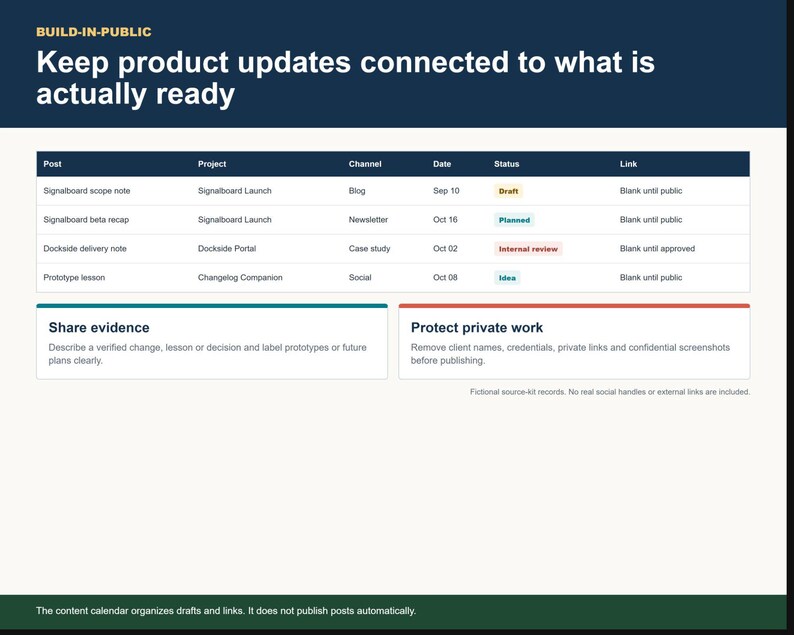This screenshot has width=794, height=635.
Task: Click the Keep product updates headline
Action: pos(345,77)
